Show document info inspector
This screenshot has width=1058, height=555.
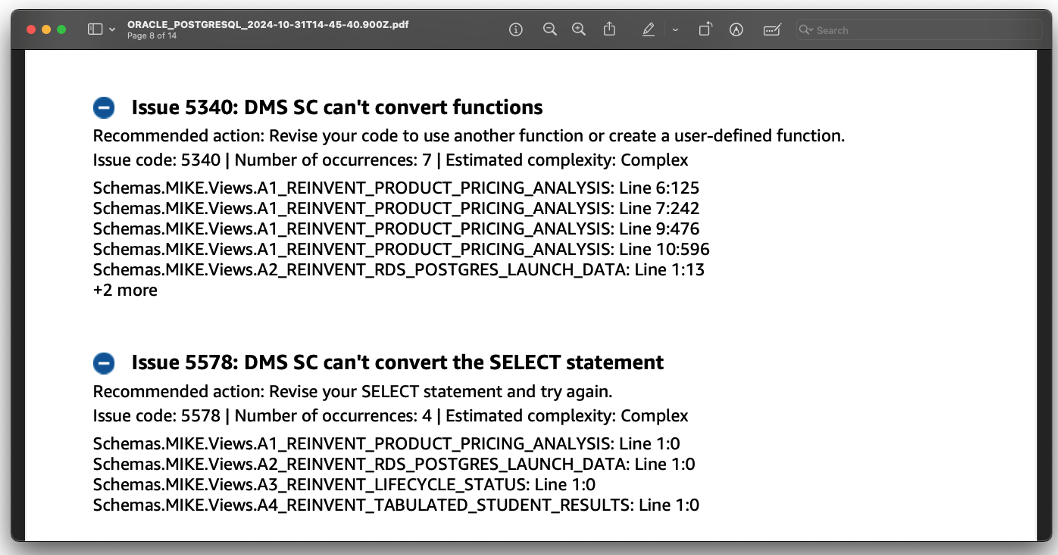coord(516,30)
